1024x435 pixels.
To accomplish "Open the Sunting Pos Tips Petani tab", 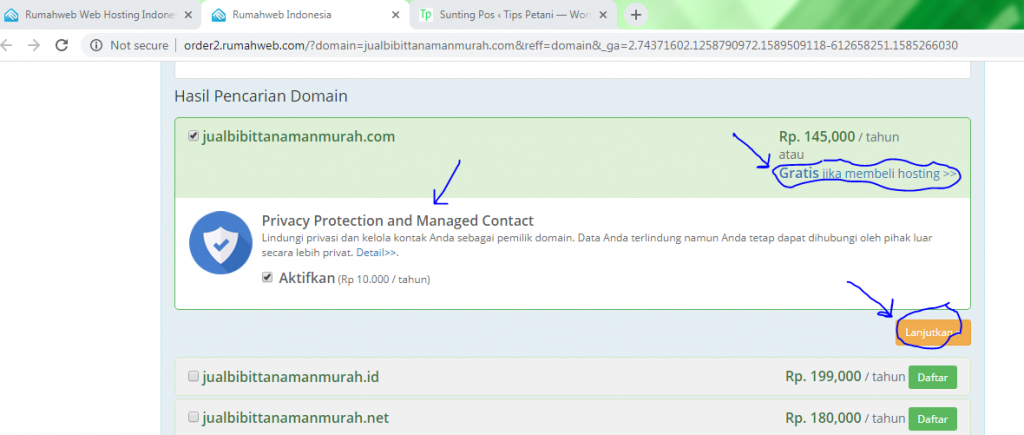I will (513, 15).
